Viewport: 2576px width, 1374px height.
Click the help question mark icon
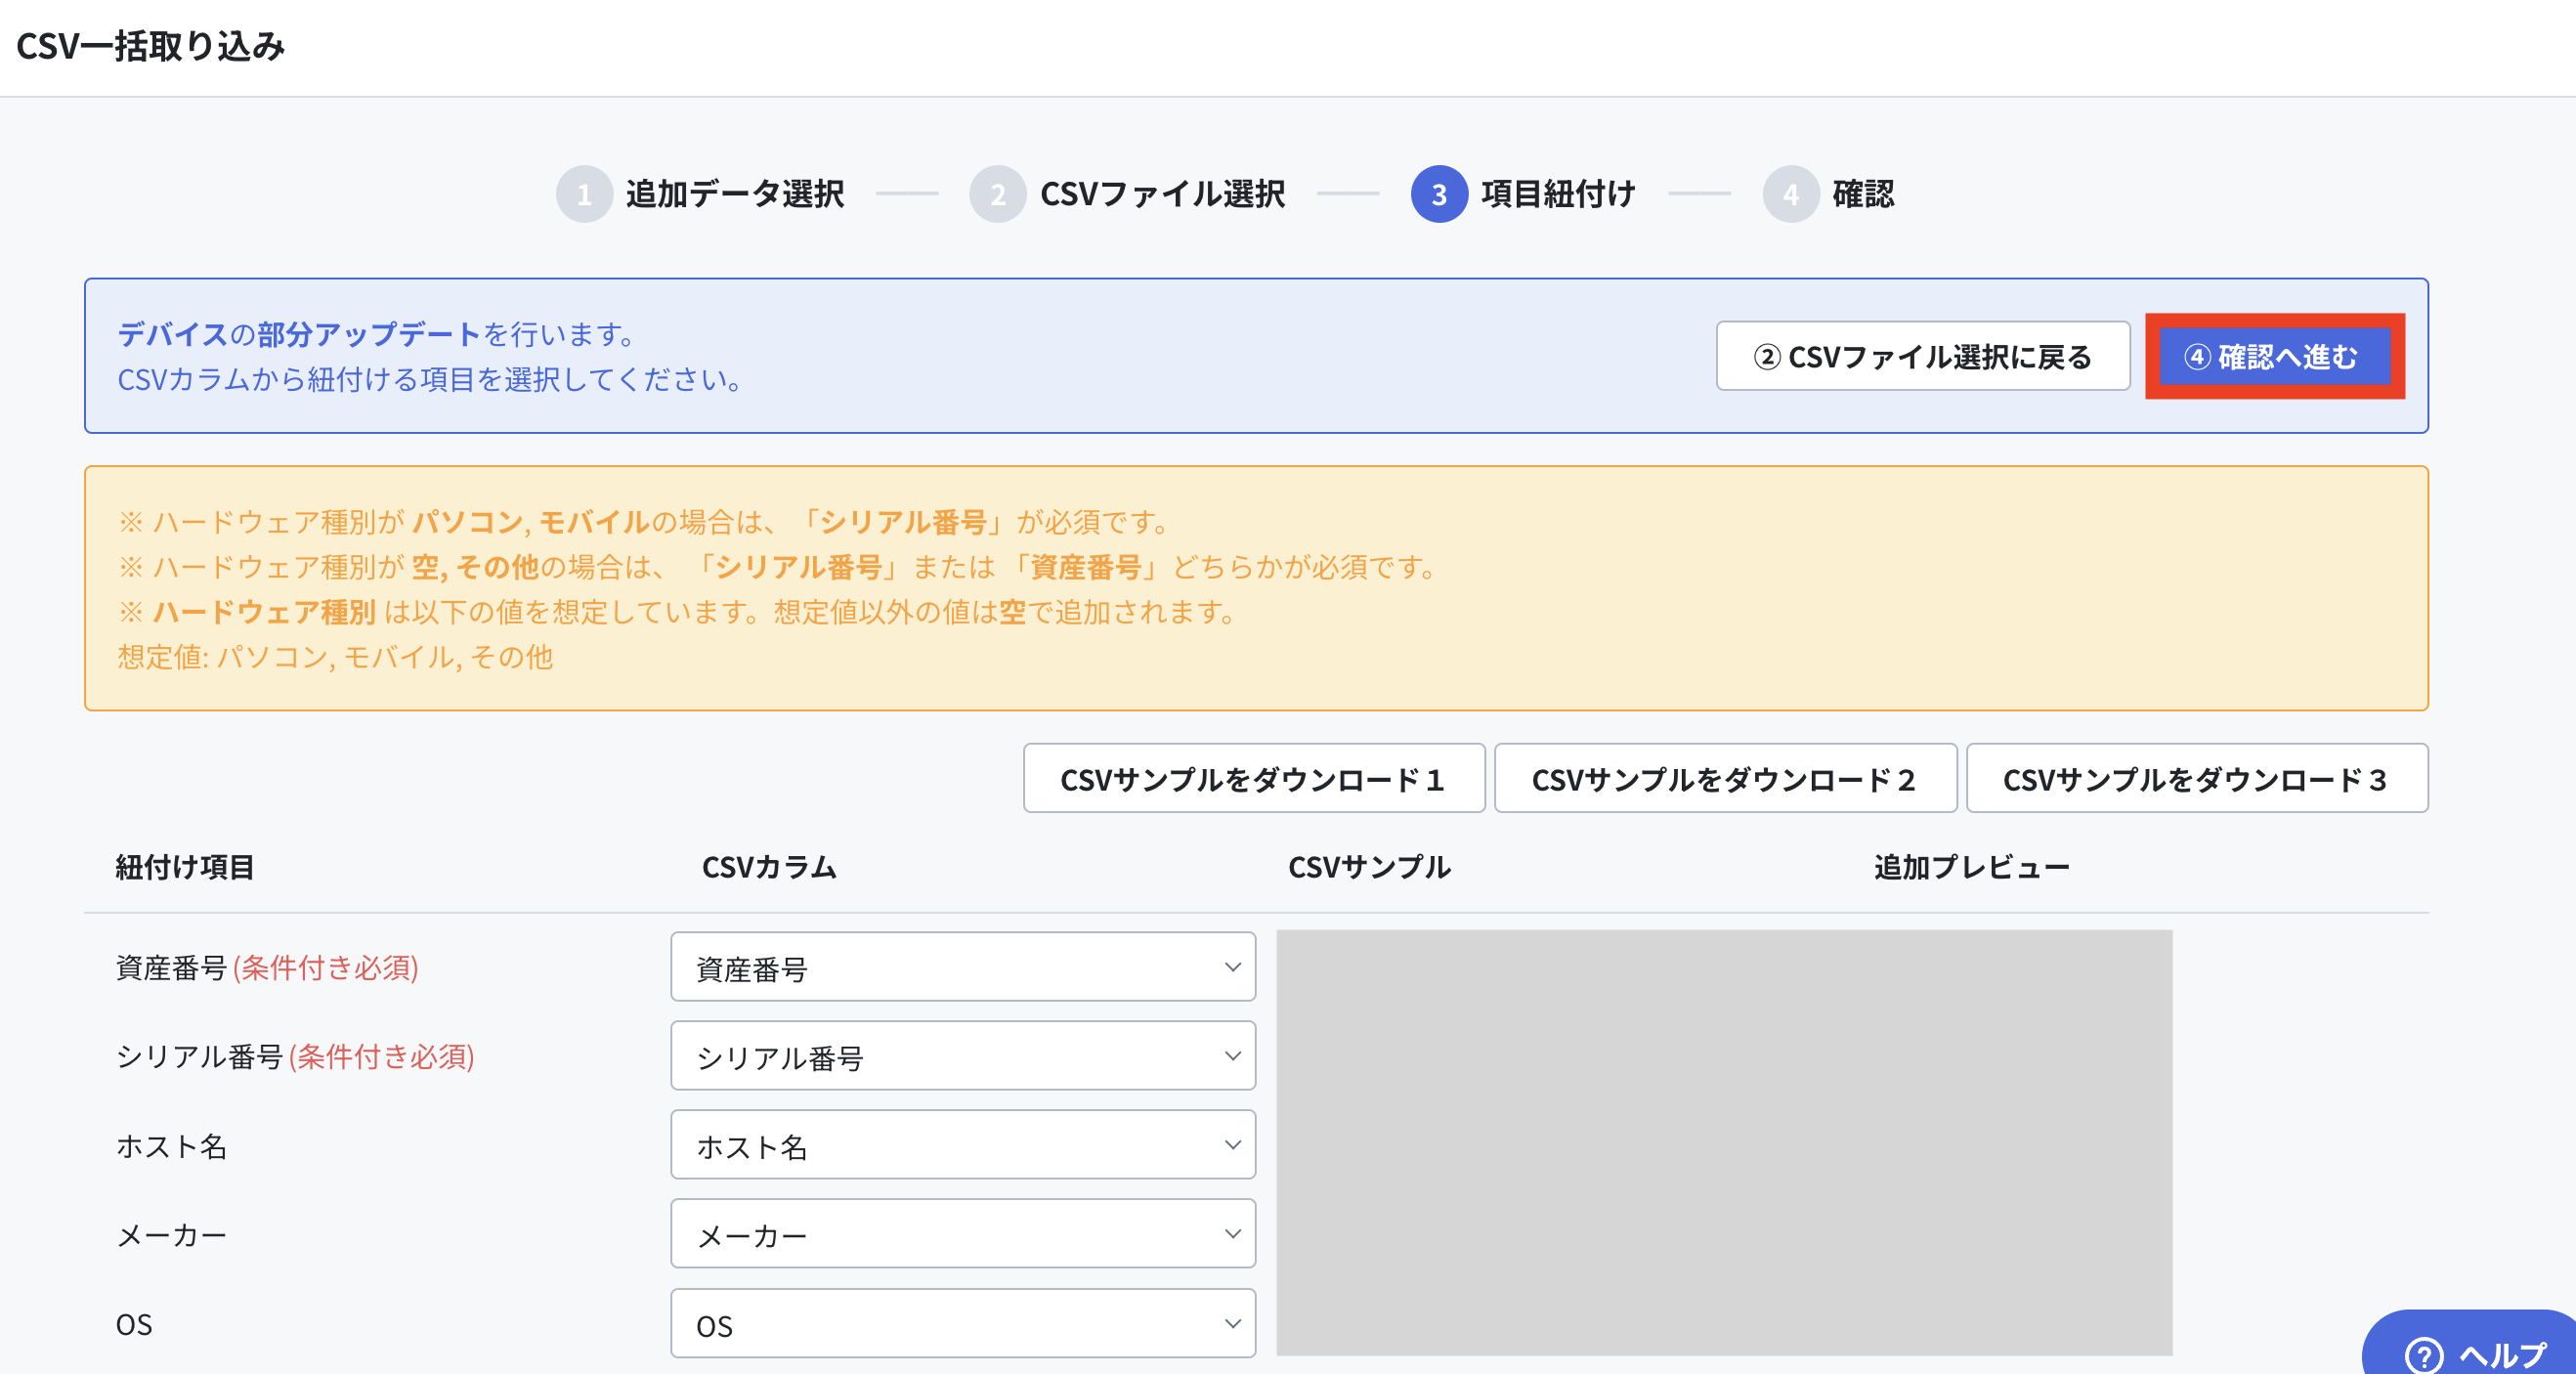(2424, 1355)
